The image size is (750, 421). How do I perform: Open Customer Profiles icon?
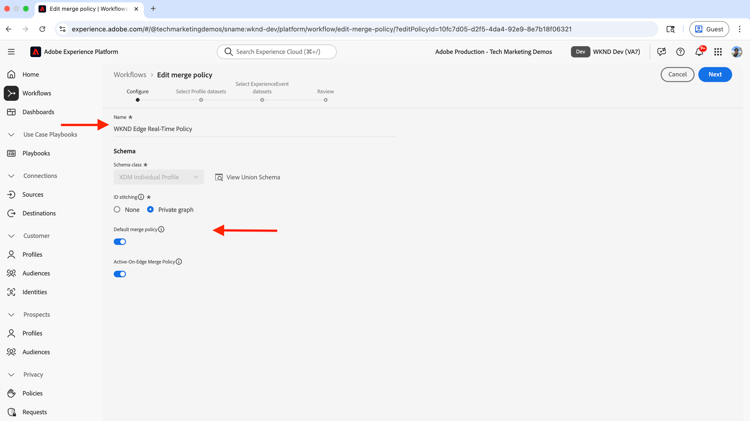click(x=11, y=255)
